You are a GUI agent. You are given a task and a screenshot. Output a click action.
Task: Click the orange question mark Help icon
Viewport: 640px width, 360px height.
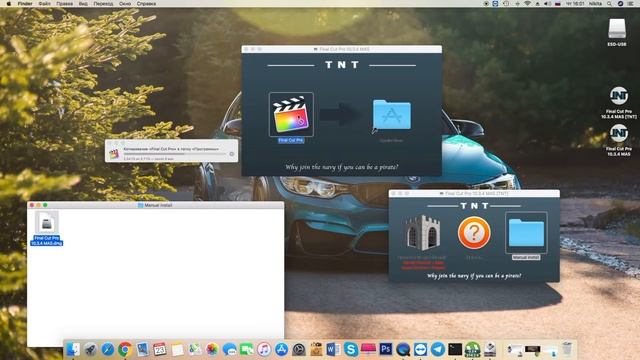point(474,233)
